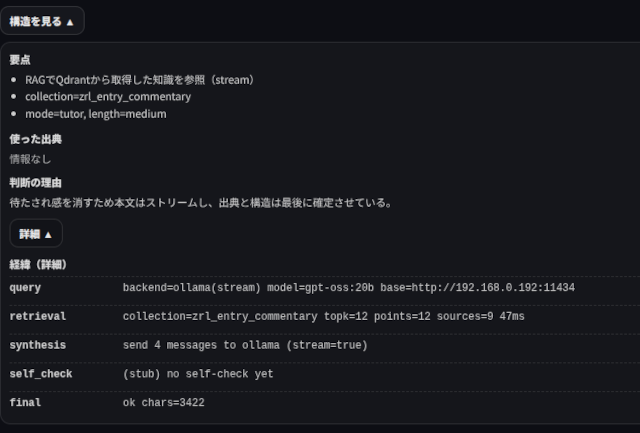
Task: Click the mode=tutor, length=medium bullet
Action: 96,114
